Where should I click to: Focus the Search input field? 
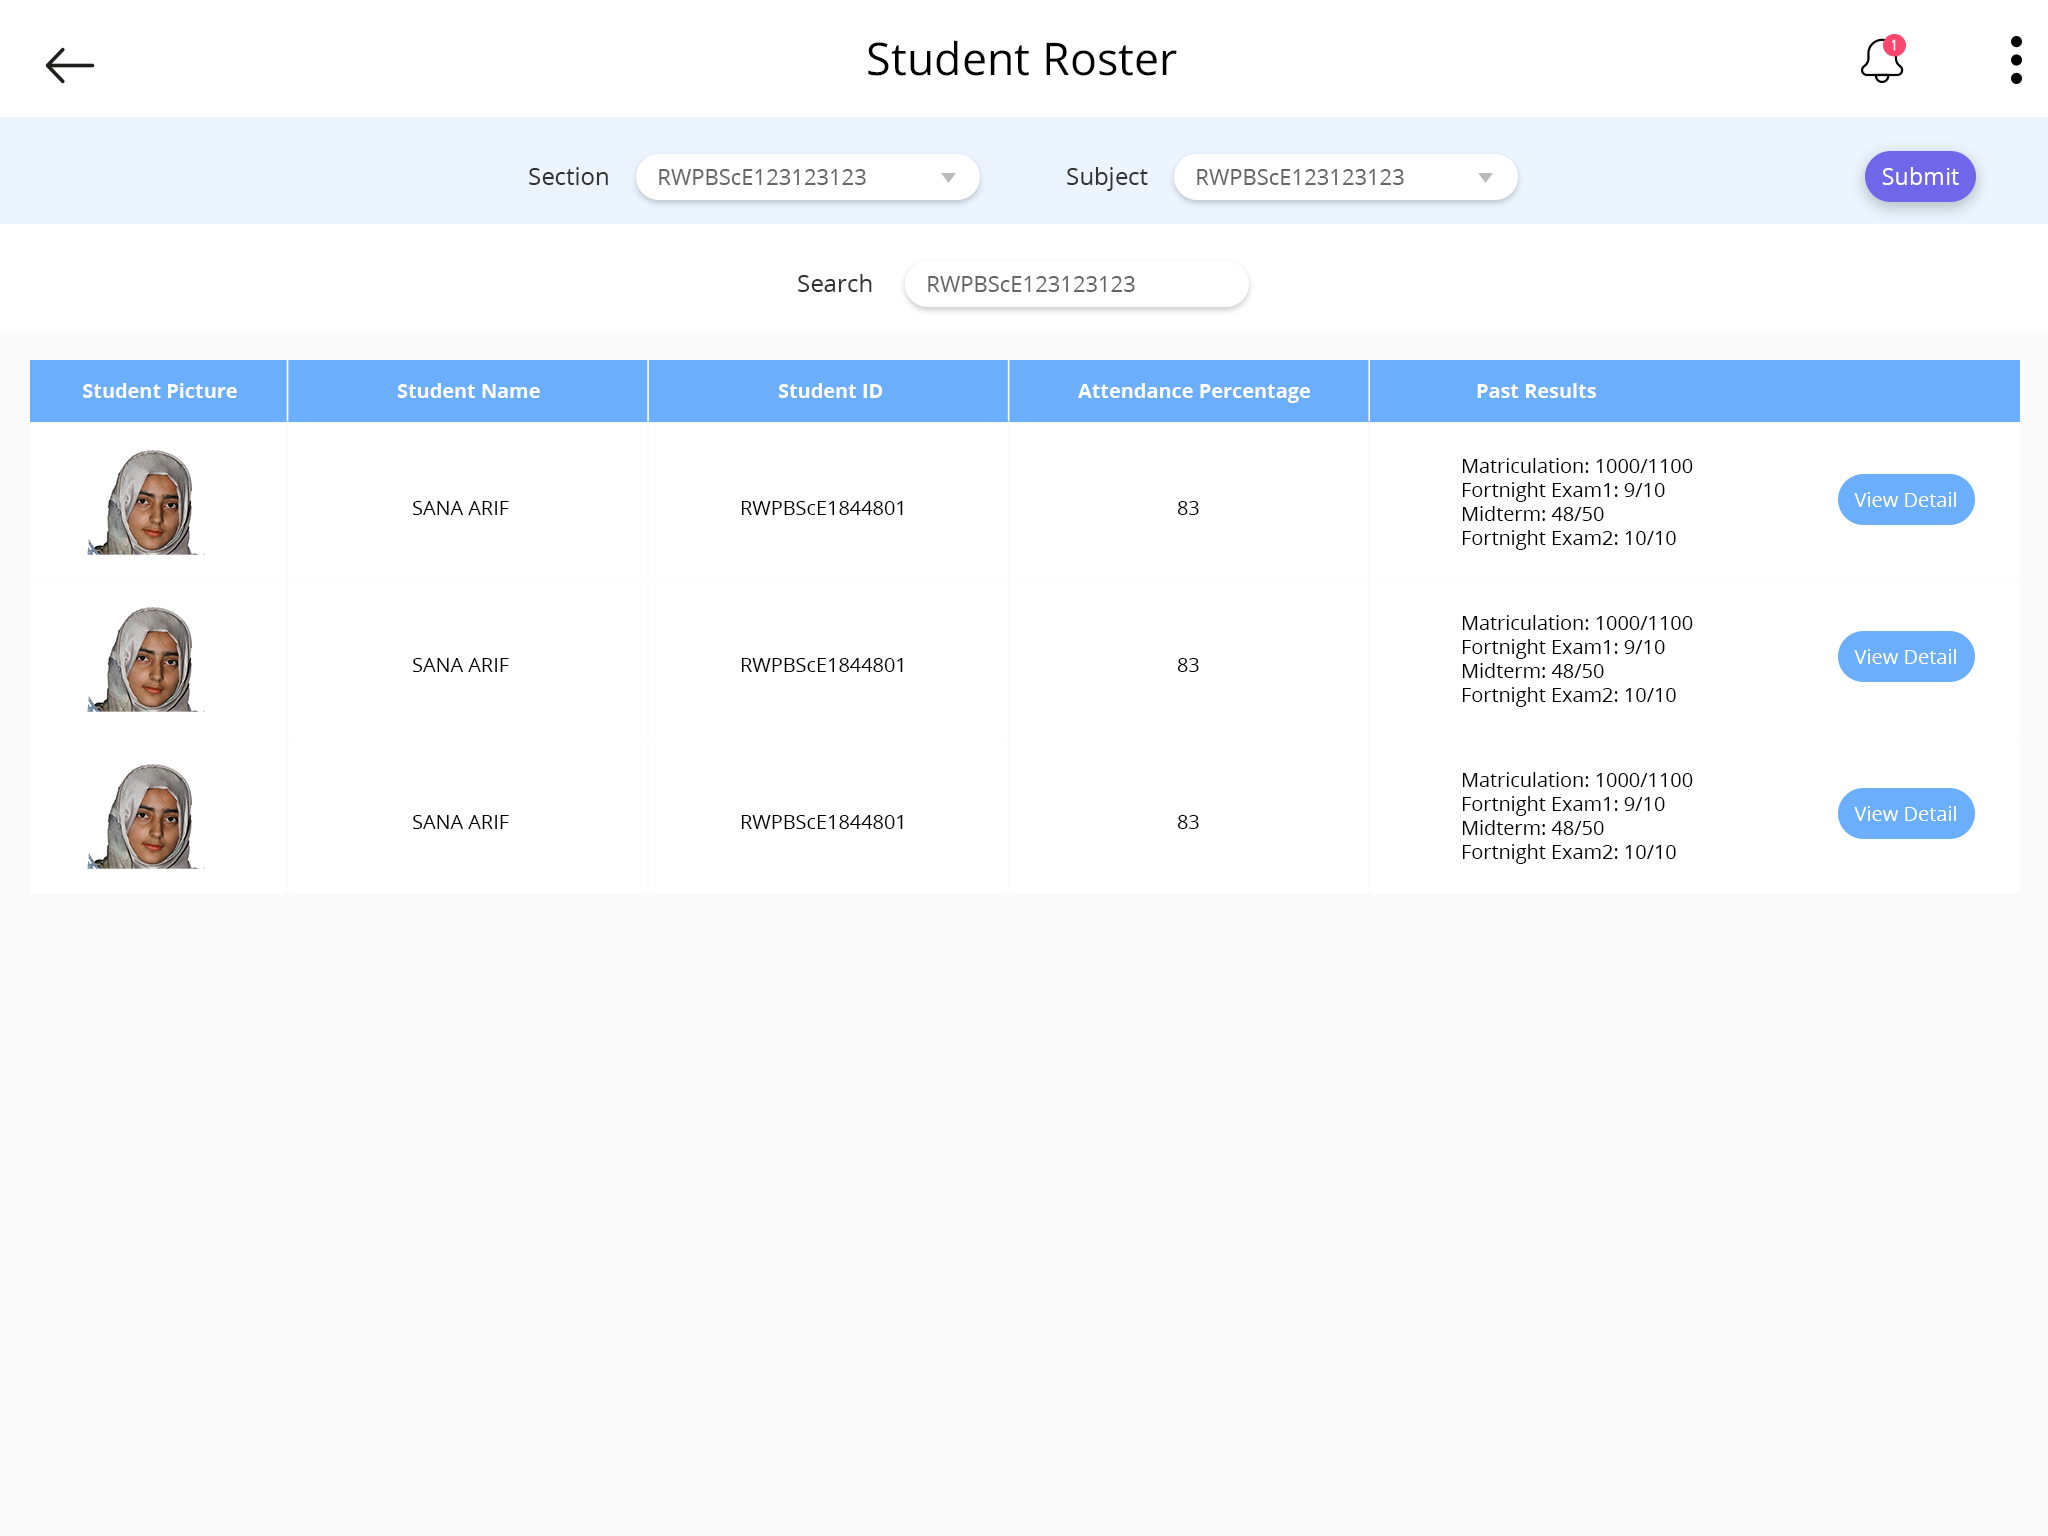(x=1076, y=284)
